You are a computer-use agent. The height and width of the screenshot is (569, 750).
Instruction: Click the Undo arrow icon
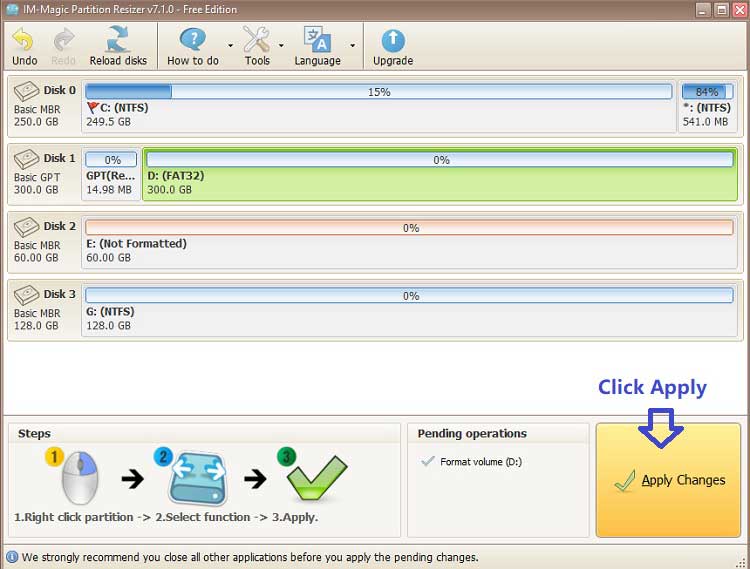(x=22, y=39)
